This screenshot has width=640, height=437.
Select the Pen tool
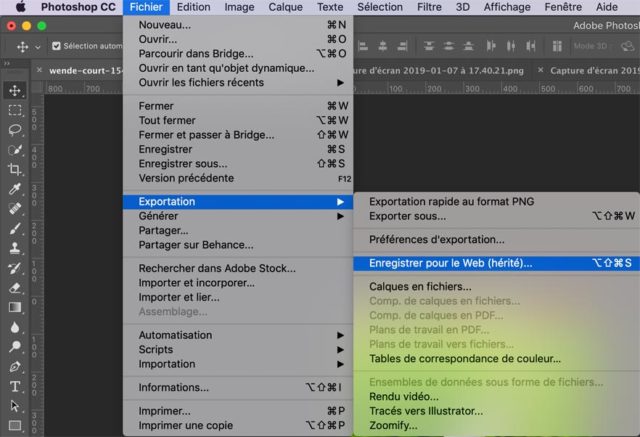tap(15, 366)
